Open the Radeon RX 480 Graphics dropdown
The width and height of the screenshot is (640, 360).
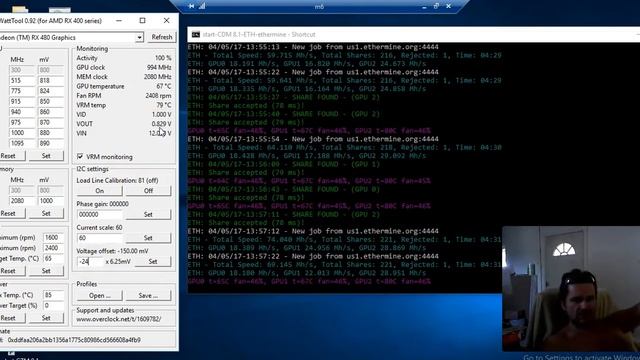[x=139, y=38]
